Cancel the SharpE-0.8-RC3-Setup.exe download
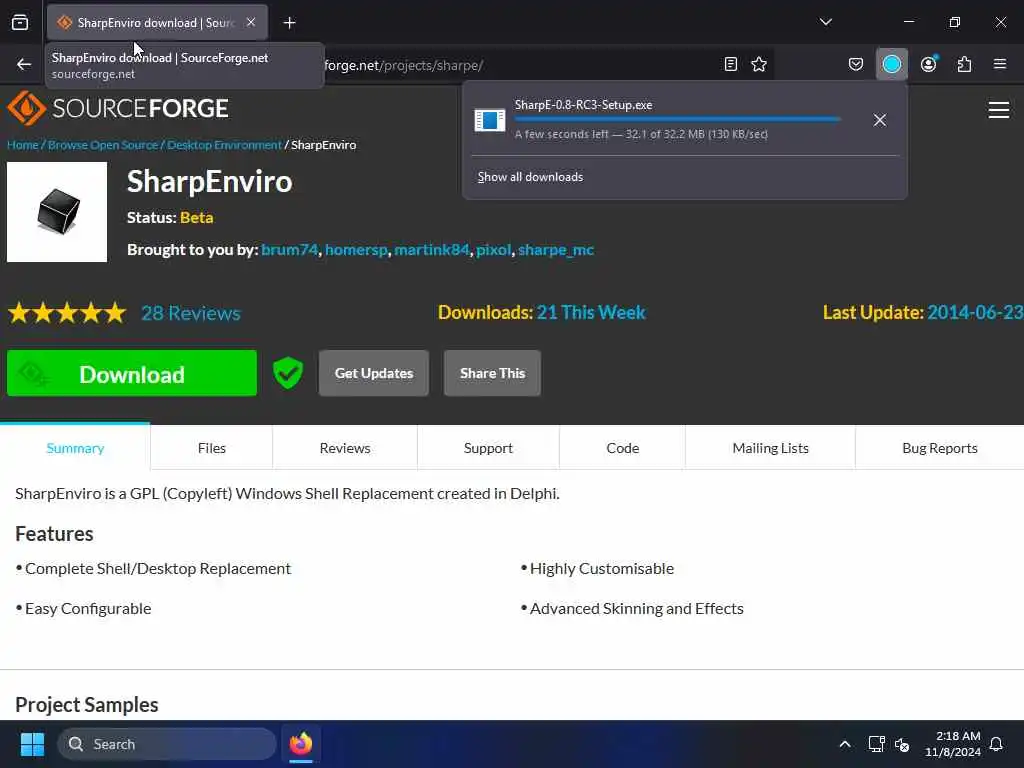 coord(880,120)
